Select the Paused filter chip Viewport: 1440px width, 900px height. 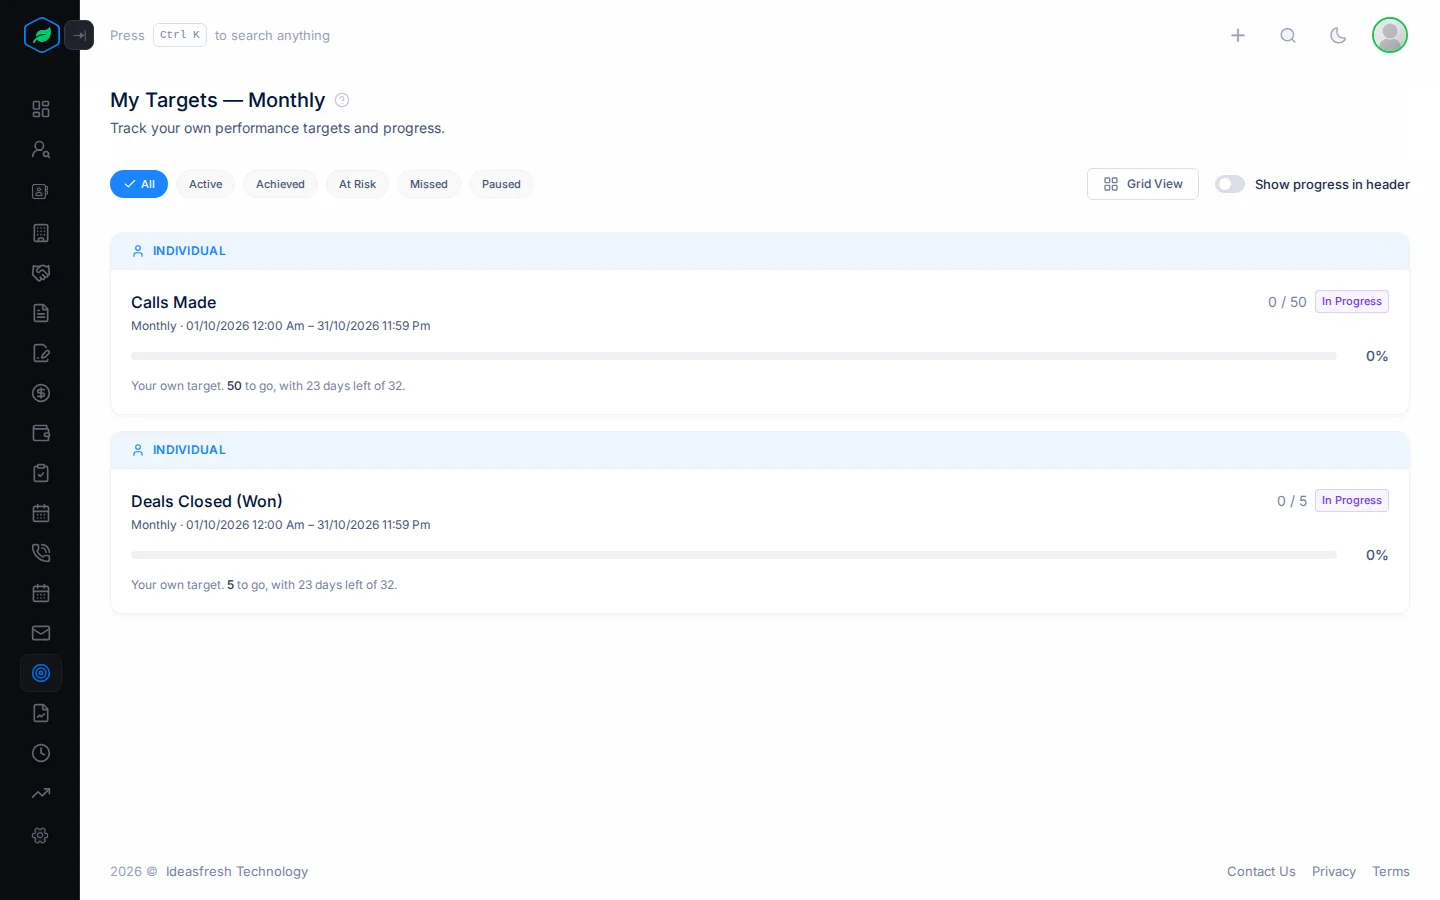(x=501, y=184)
